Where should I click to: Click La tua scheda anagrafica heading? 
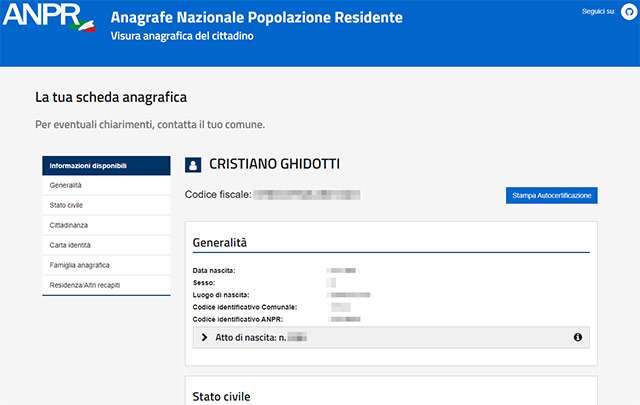111,97
